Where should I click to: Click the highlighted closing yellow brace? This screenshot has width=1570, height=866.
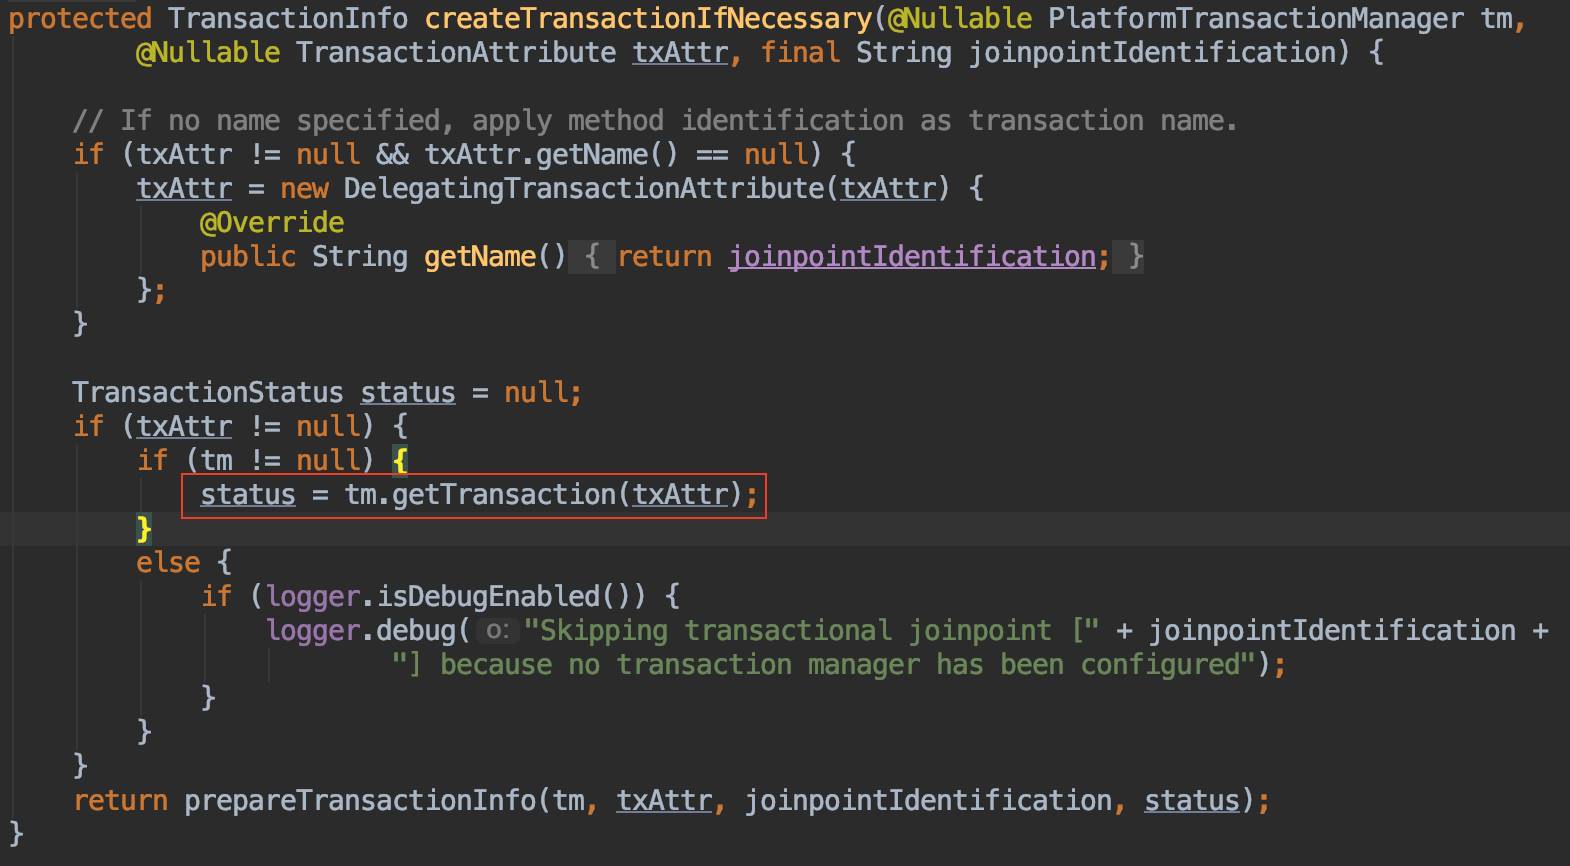(144, 529)
